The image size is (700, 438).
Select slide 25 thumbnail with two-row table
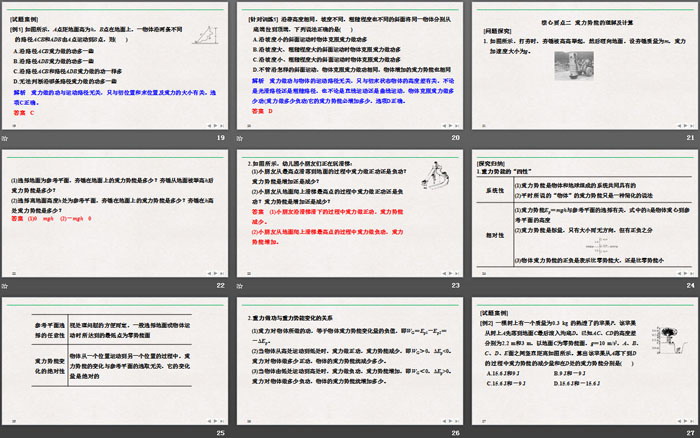(115, 361)
